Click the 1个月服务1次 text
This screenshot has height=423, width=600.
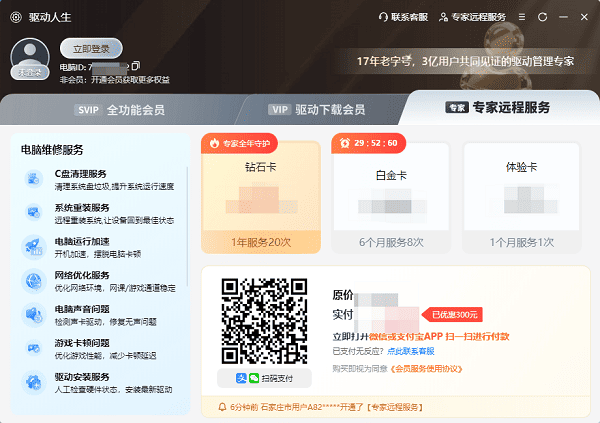[x=522, y=242]
